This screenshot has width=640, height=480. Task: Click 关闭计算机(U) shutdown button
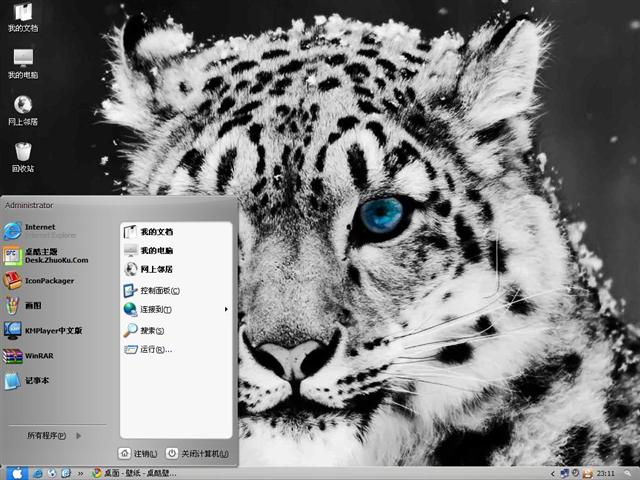(198, 453)
